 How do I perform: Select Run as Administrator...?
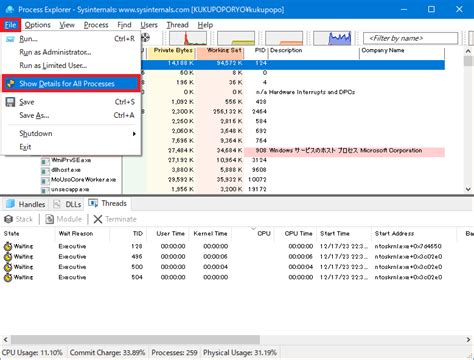(x=71, y=52)
